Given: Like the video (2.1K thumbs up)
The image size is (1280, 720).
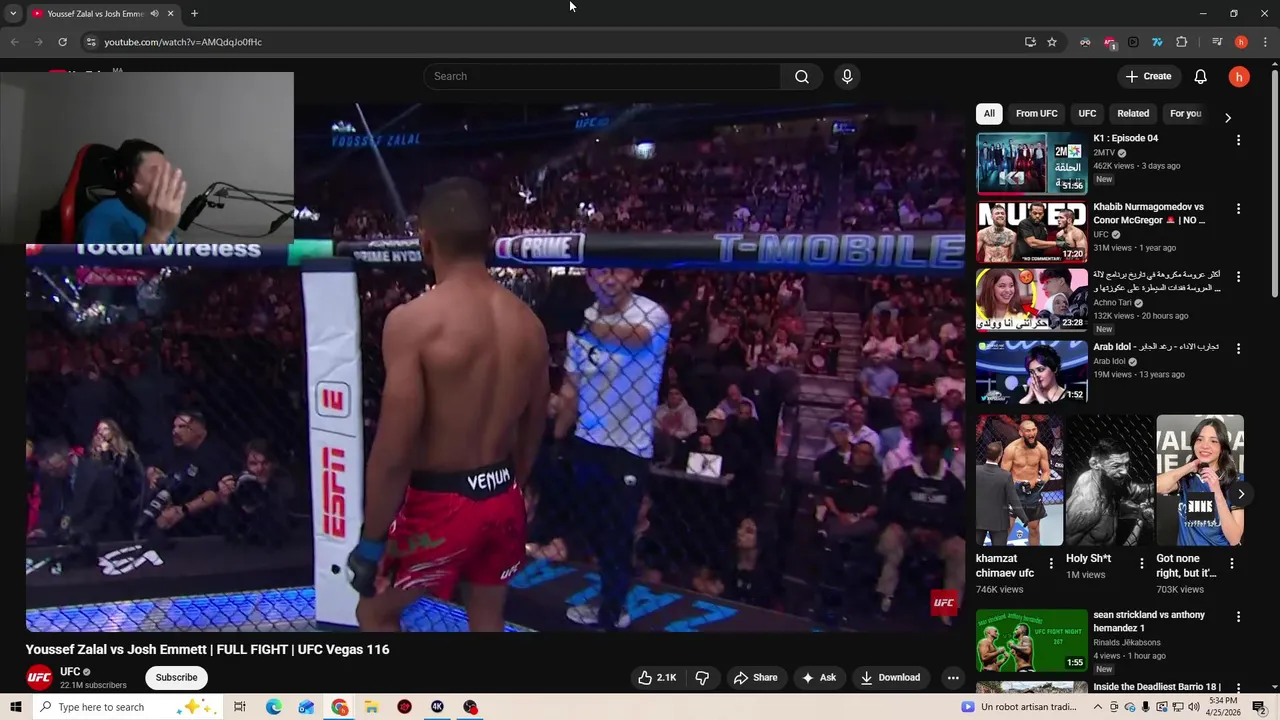Looking at the screenshot, I should tap(657, 677).
